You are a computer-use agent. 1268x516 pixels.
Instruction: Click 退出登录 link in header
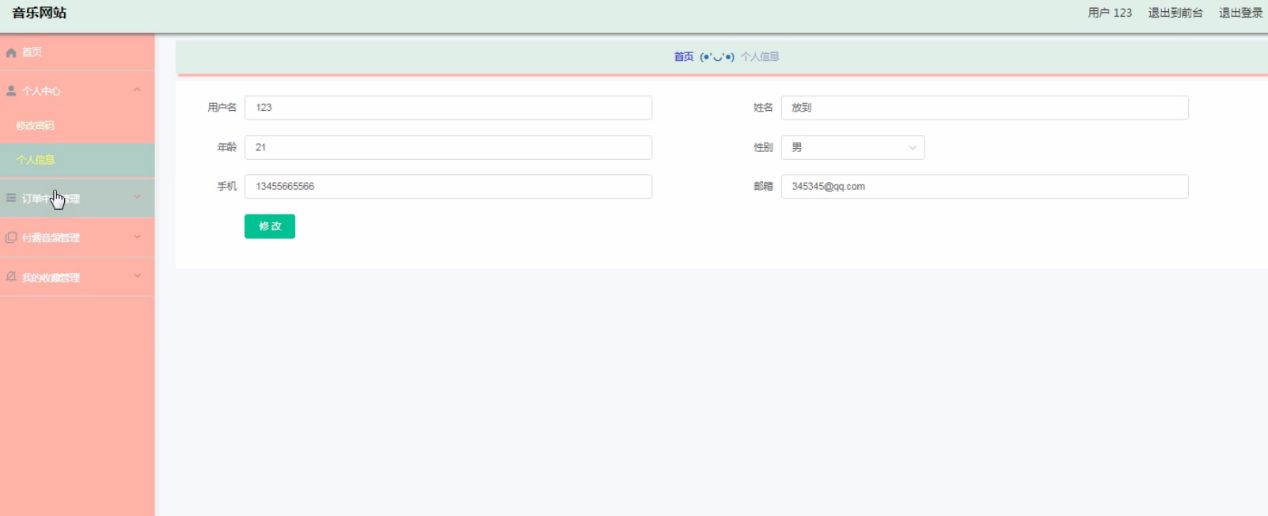[x=1240, y=13]
